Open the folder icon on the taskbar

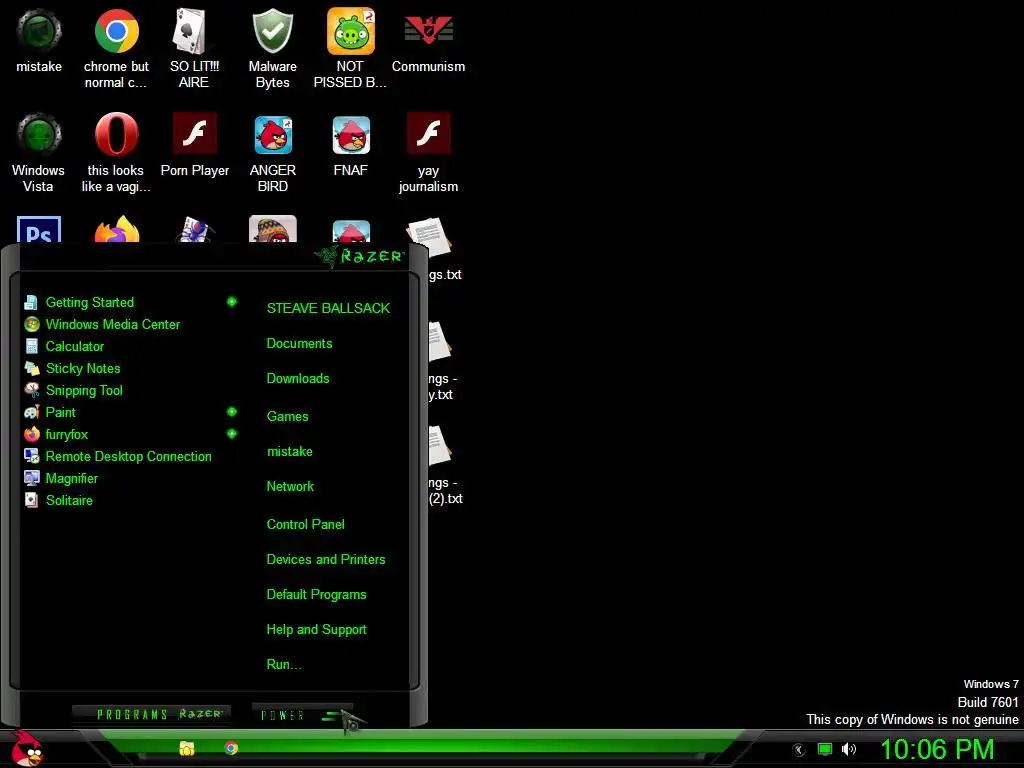point(187,748)
